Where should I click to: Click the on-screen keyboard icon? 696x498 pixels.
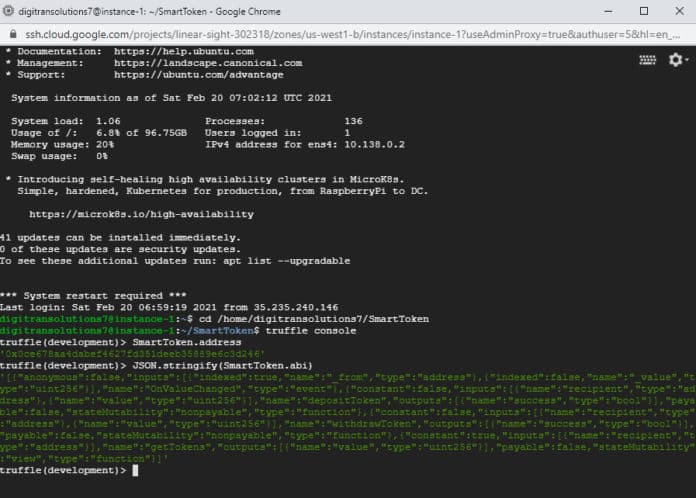(647, 60)
